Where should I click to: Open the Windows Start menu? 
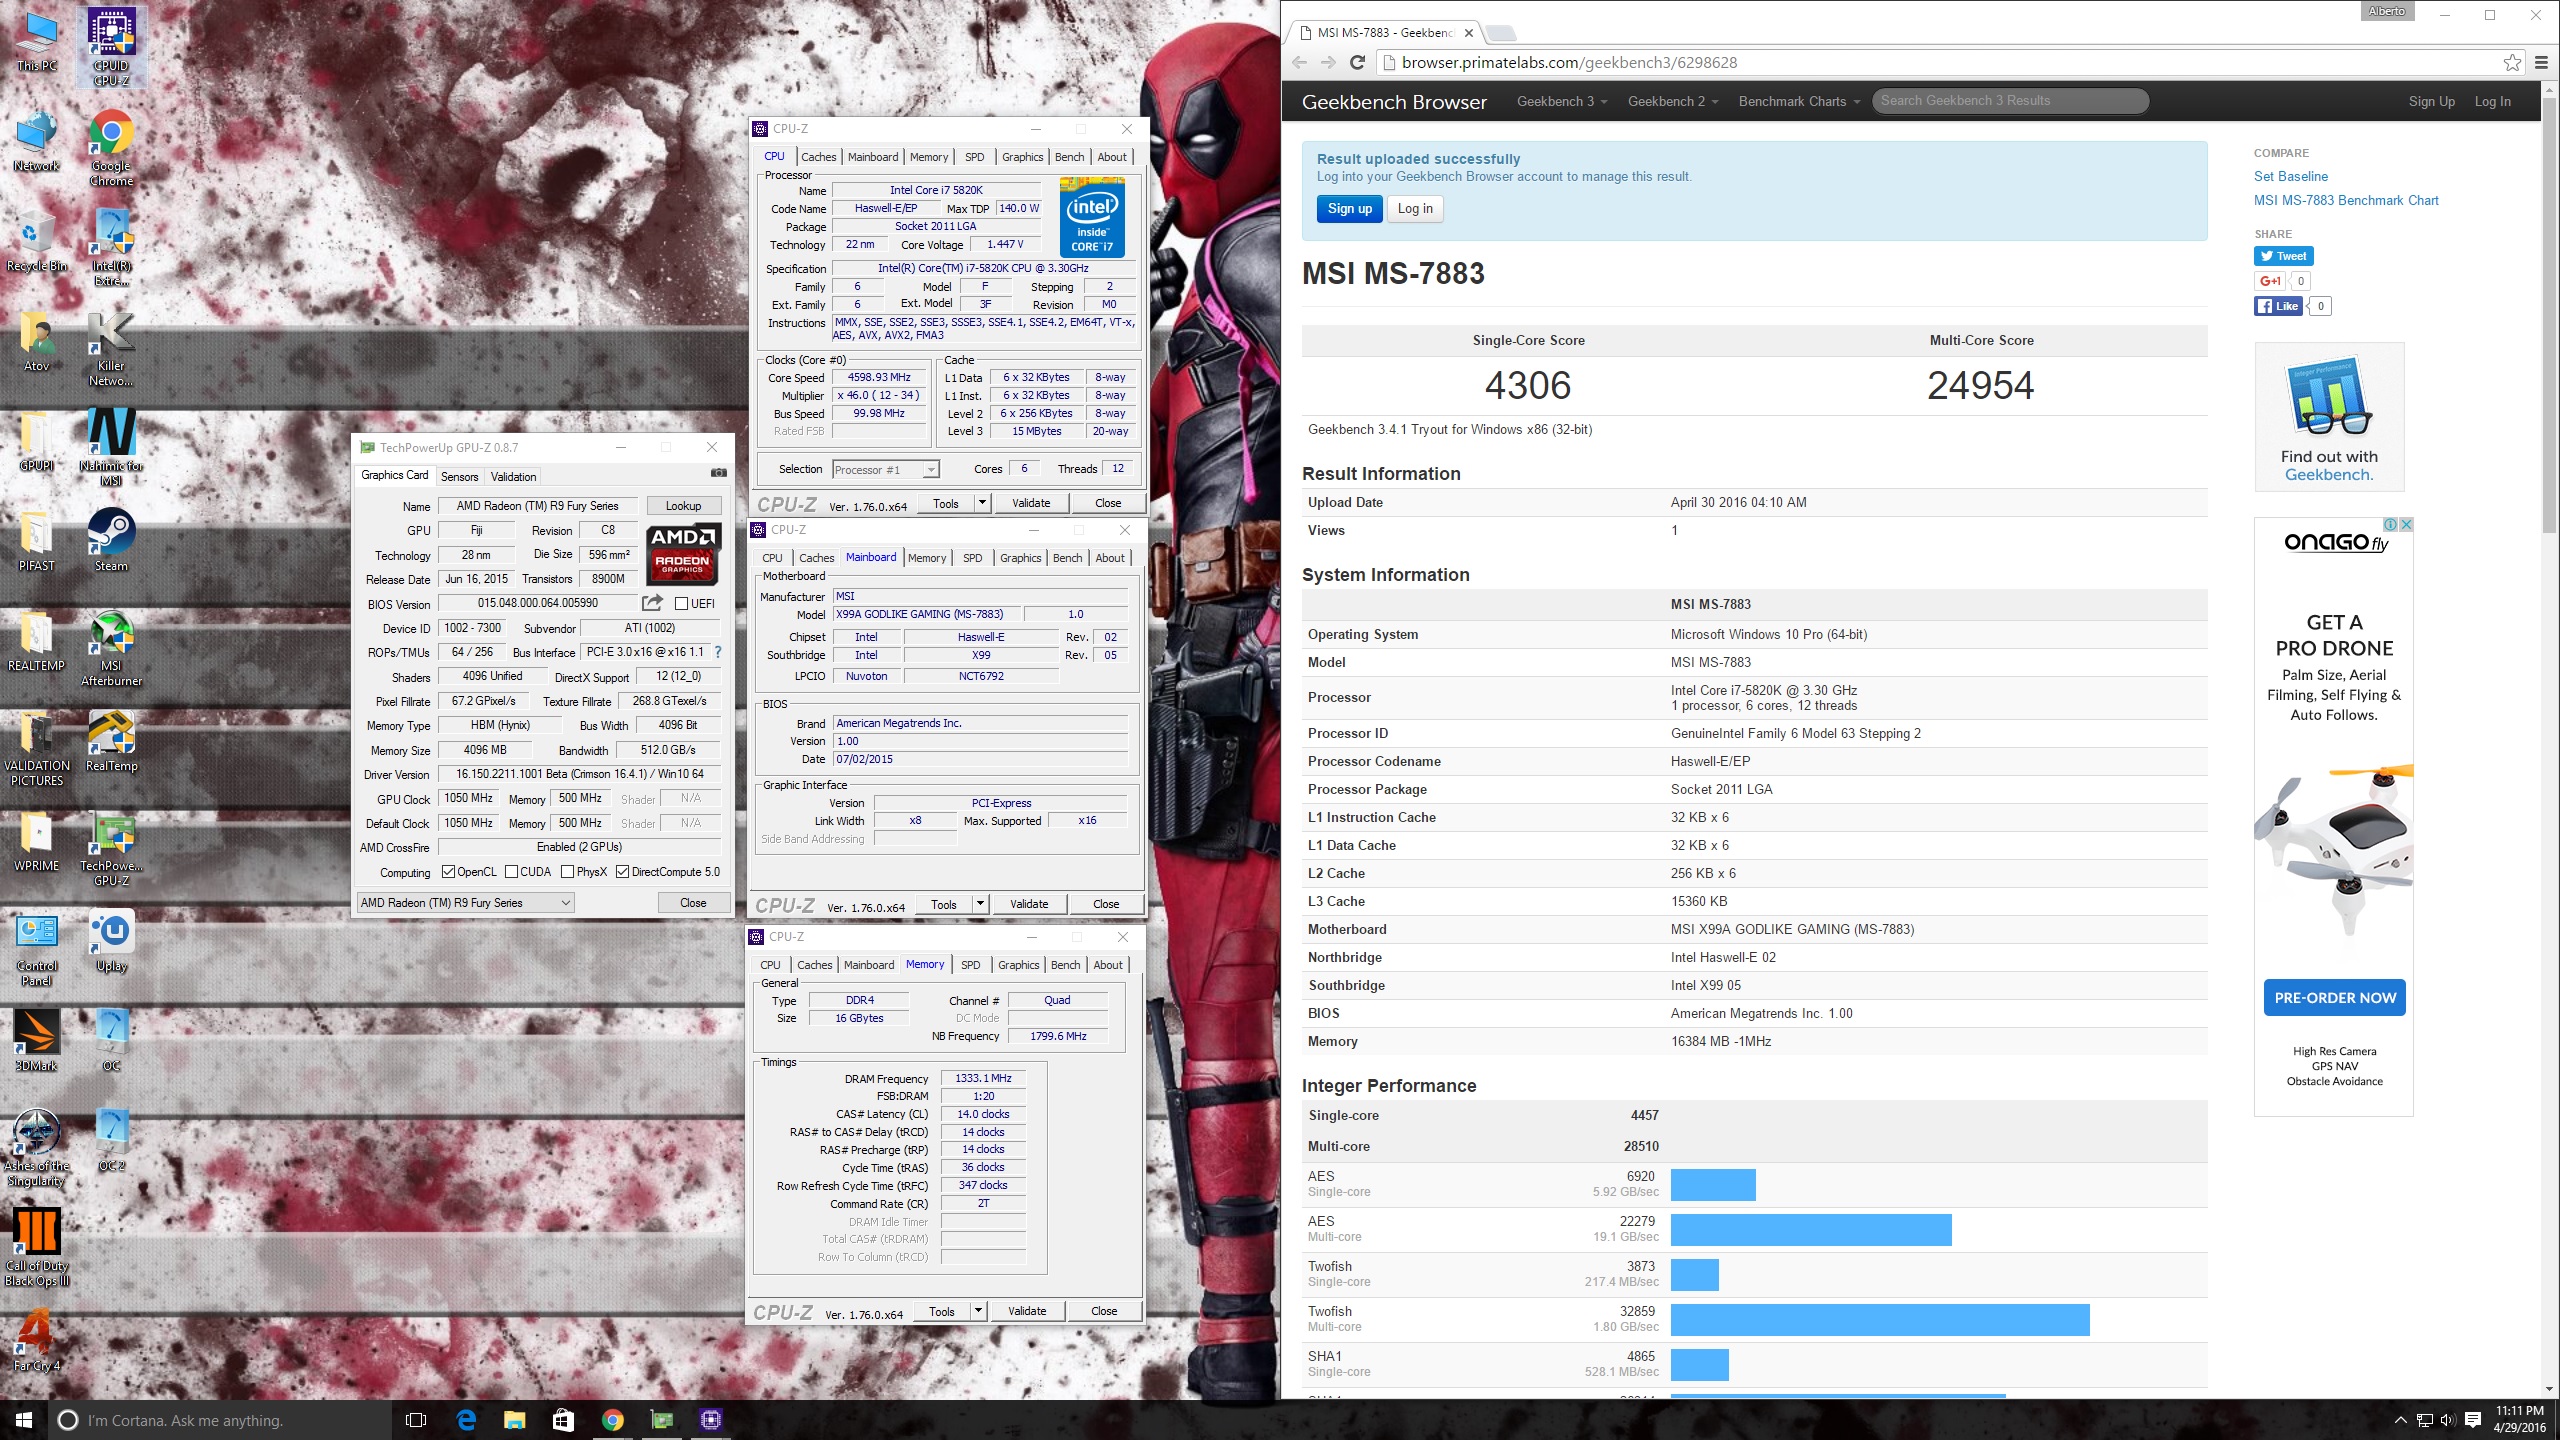click(x=24, y=1420)
